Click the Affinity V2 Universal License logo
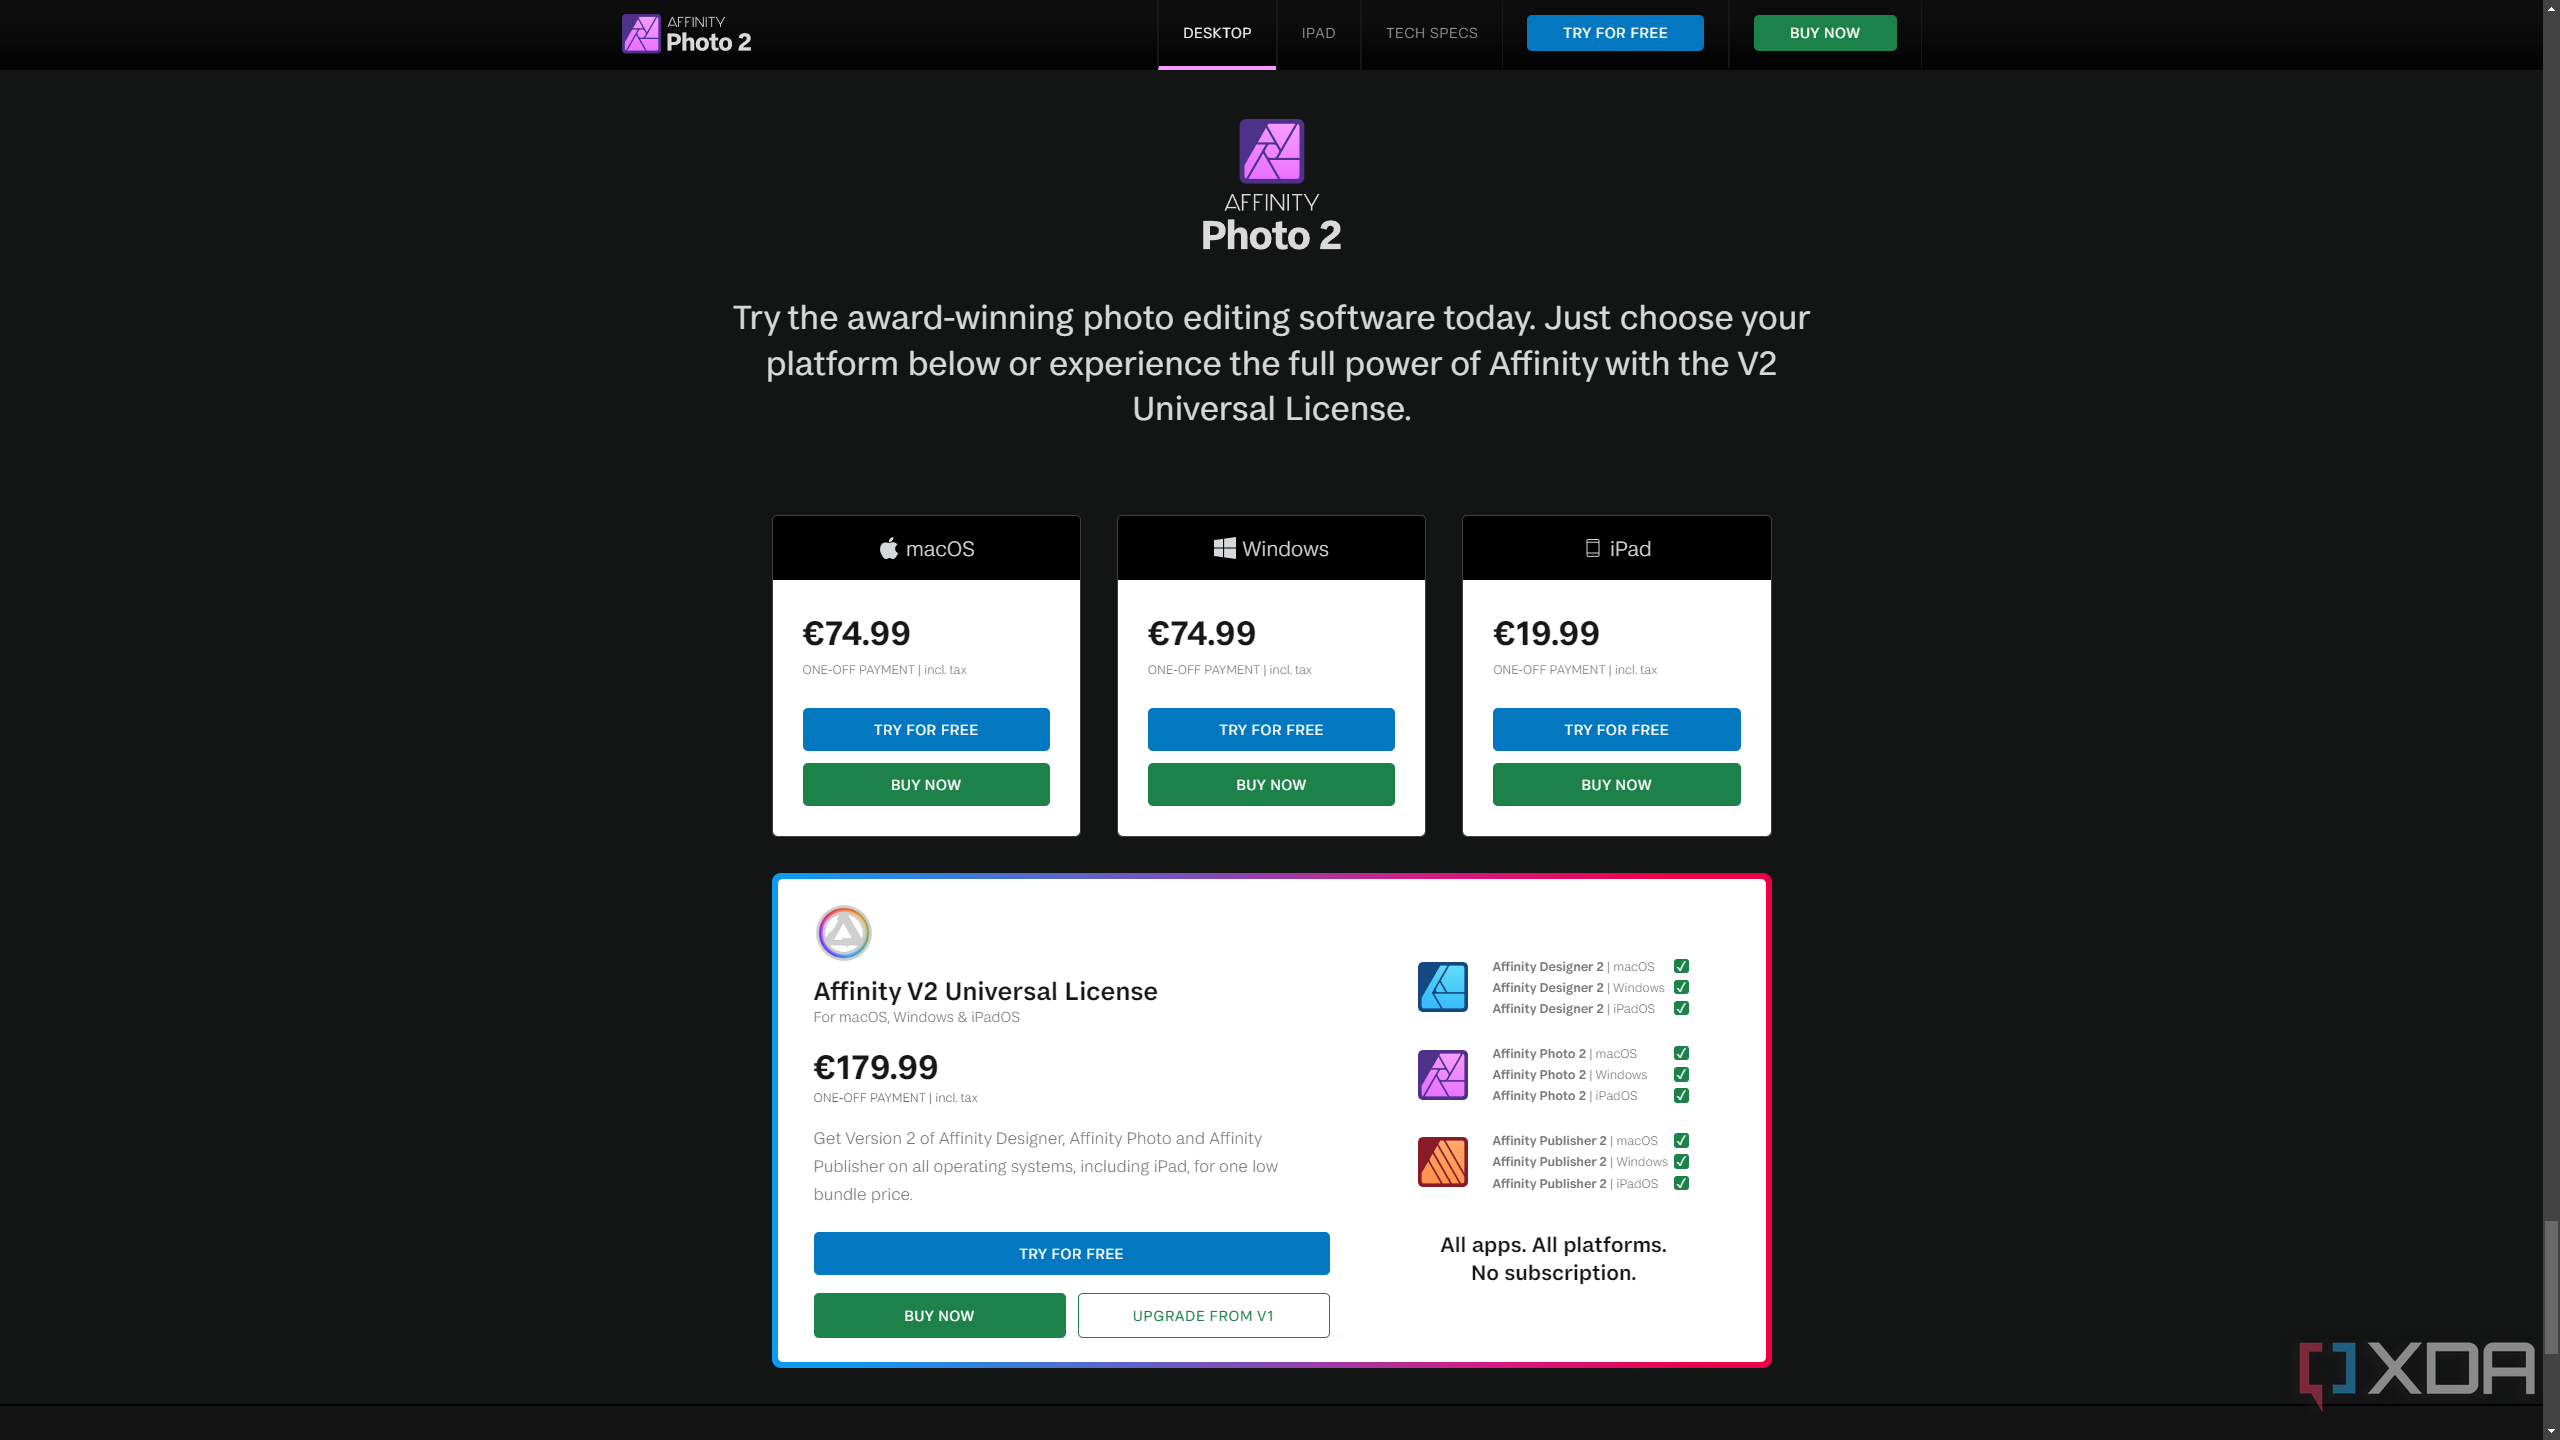Screen dimensions: 2560x1440 click(842, 932)
